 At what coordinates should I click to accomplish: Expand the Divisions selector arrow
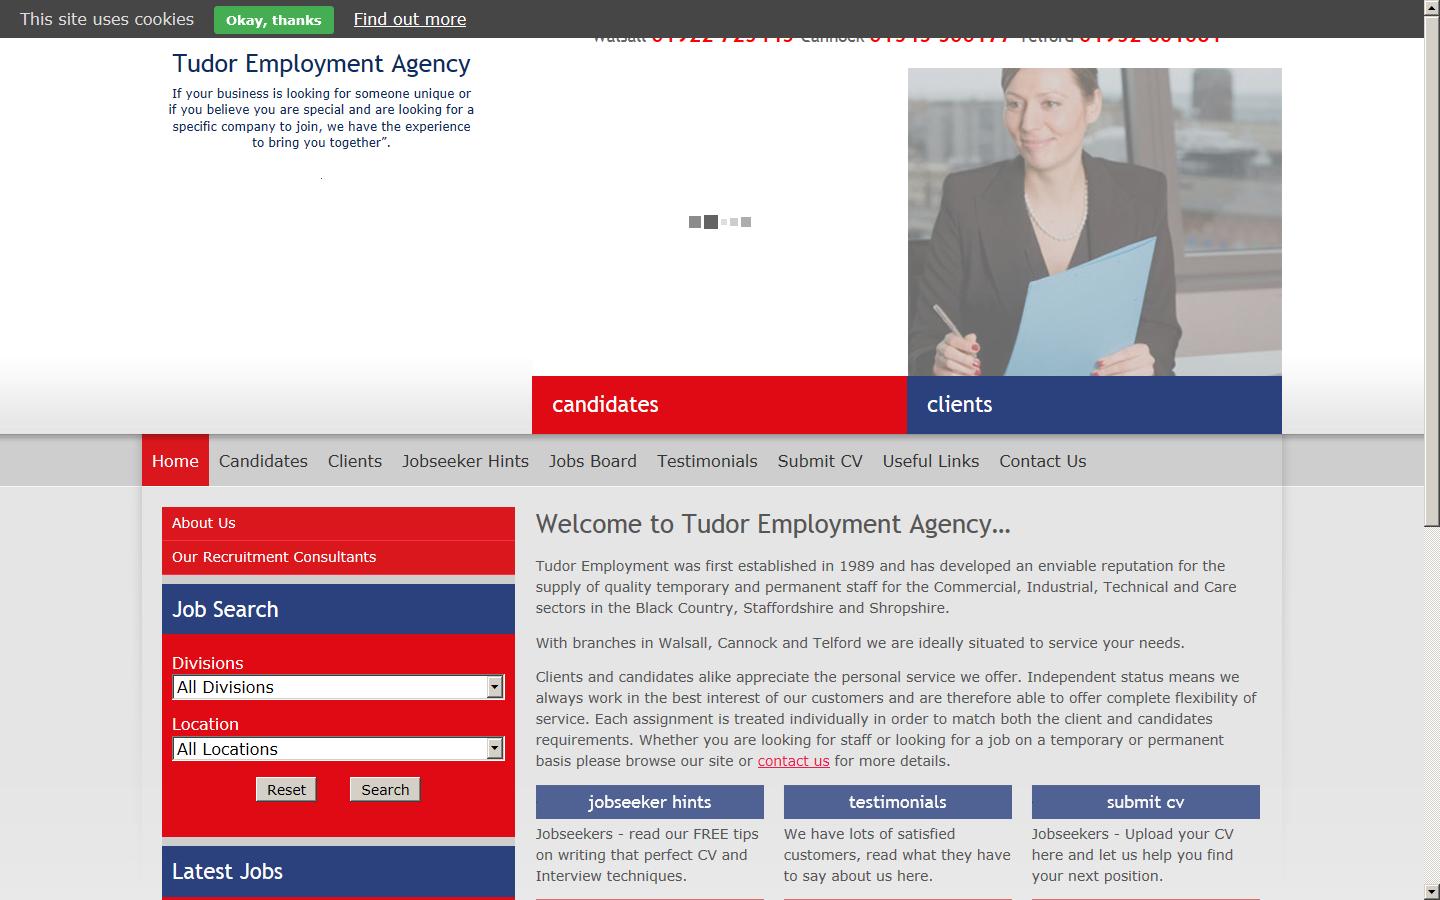coord(493,687)
